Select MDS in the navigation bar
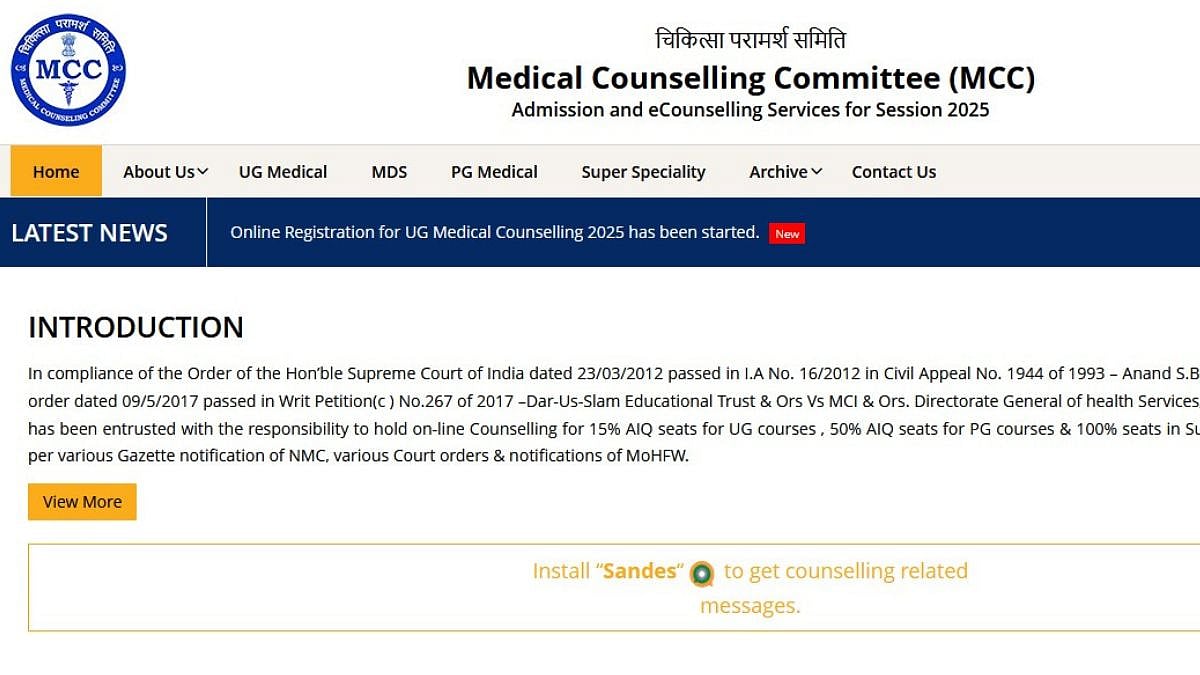 [389, 172]
